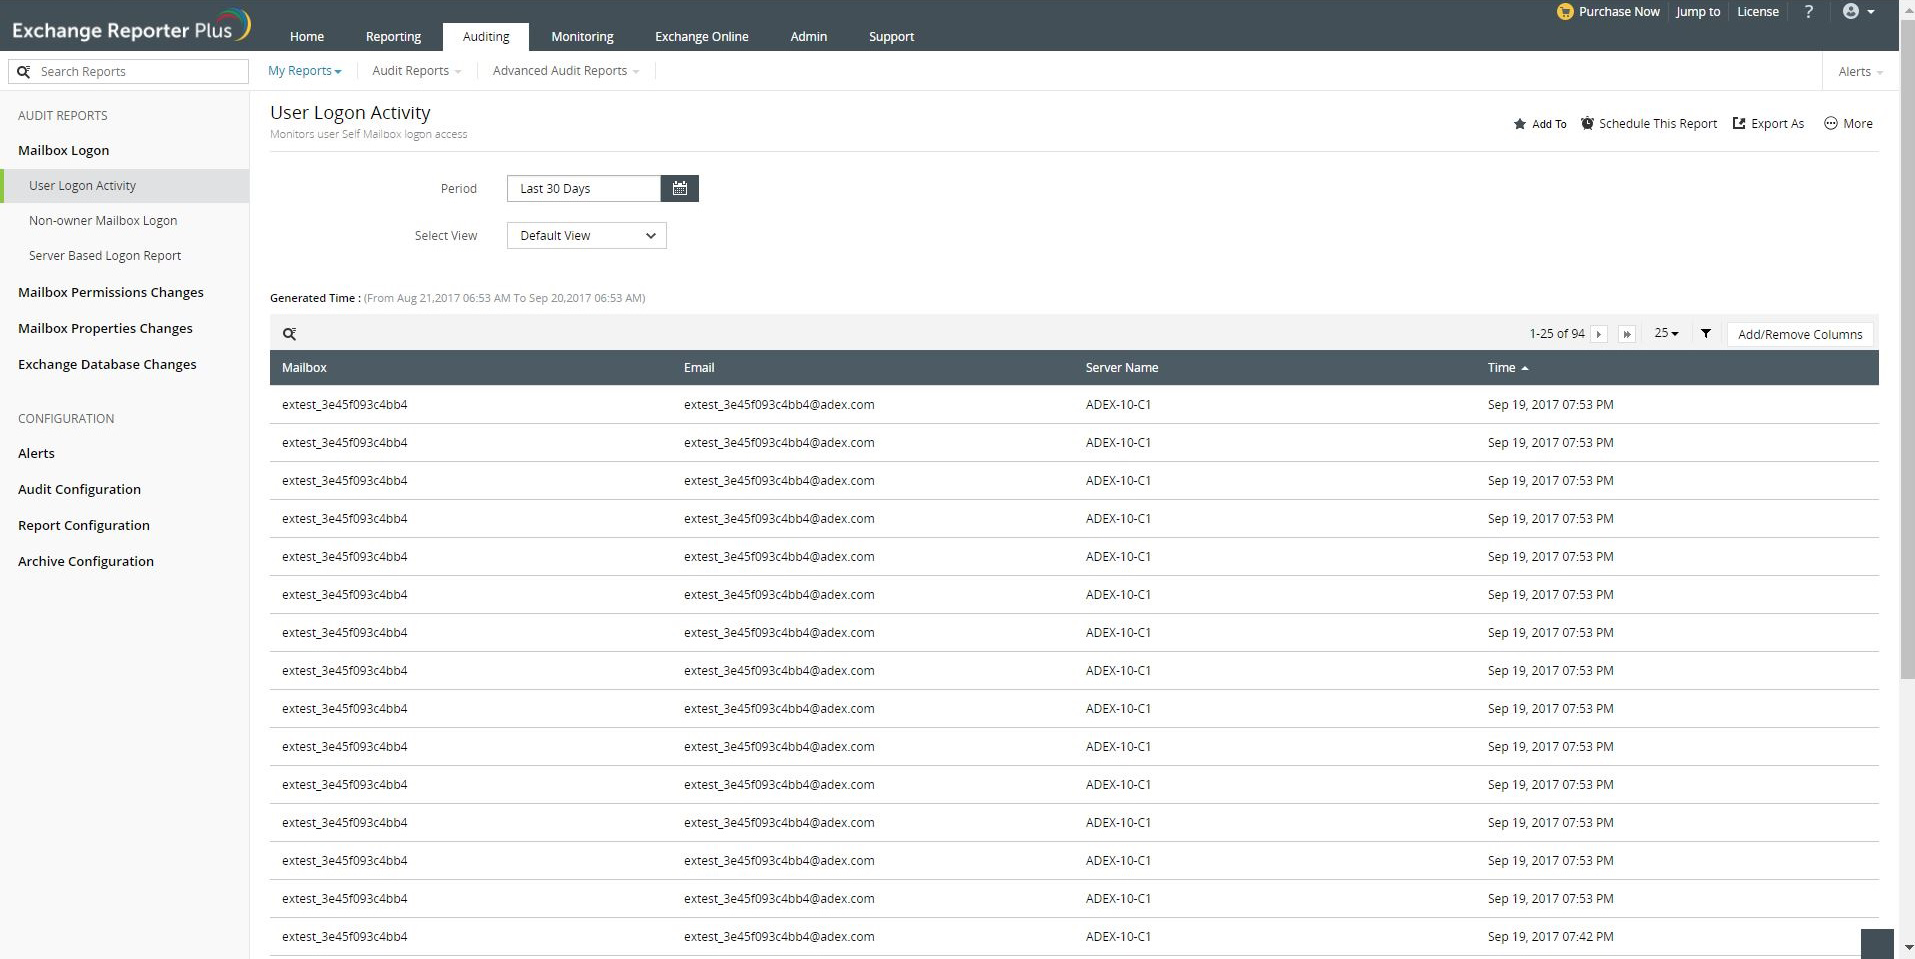Schedule This Report
The image size is (1915, 959).
click(x=1648, y=124)
